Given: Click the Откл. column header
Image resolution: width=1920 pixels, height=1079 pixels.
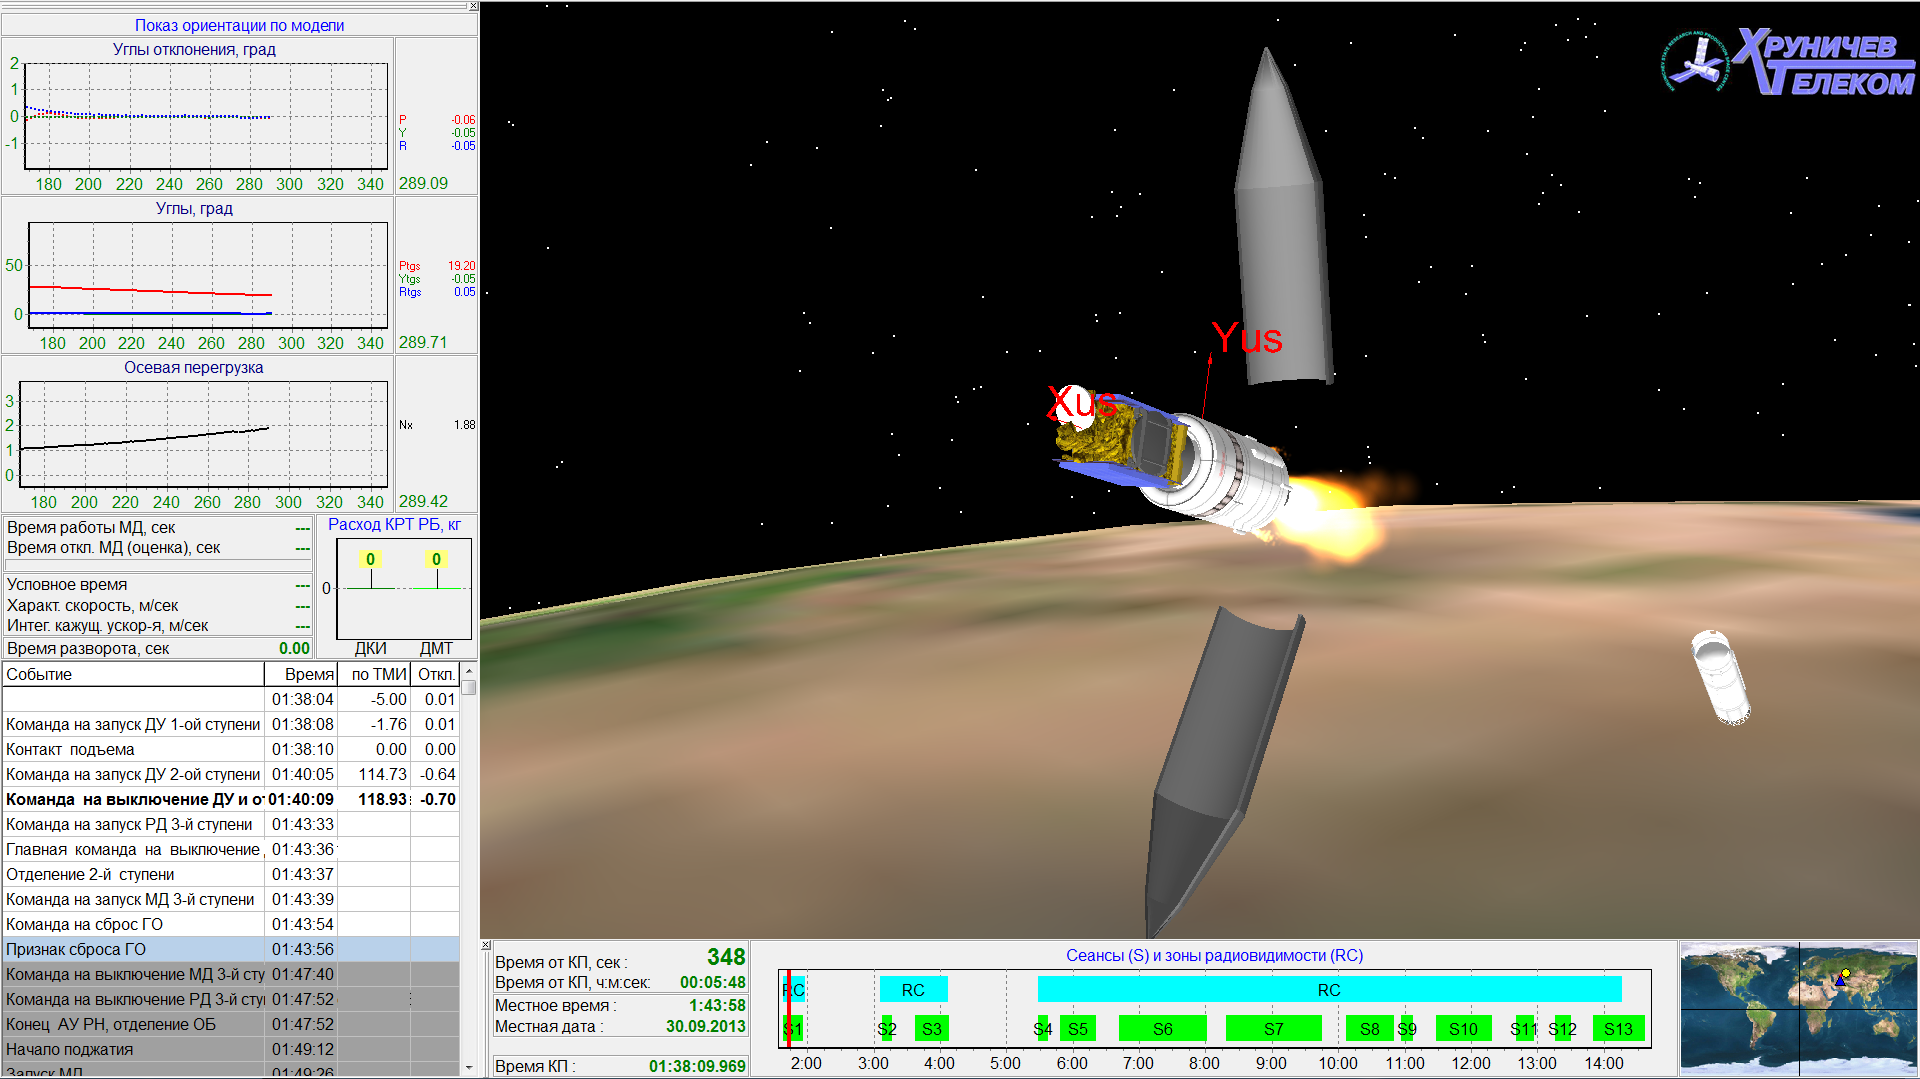Looking at the screenshot, I should (436, 674).
